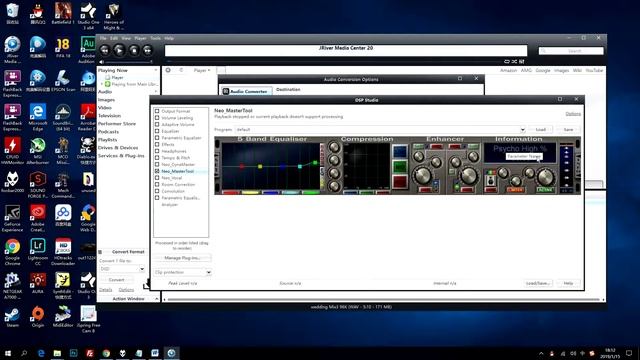Open the Program preset dropdown in DSP Studio

pyautogui.click(x=522, y=129)
